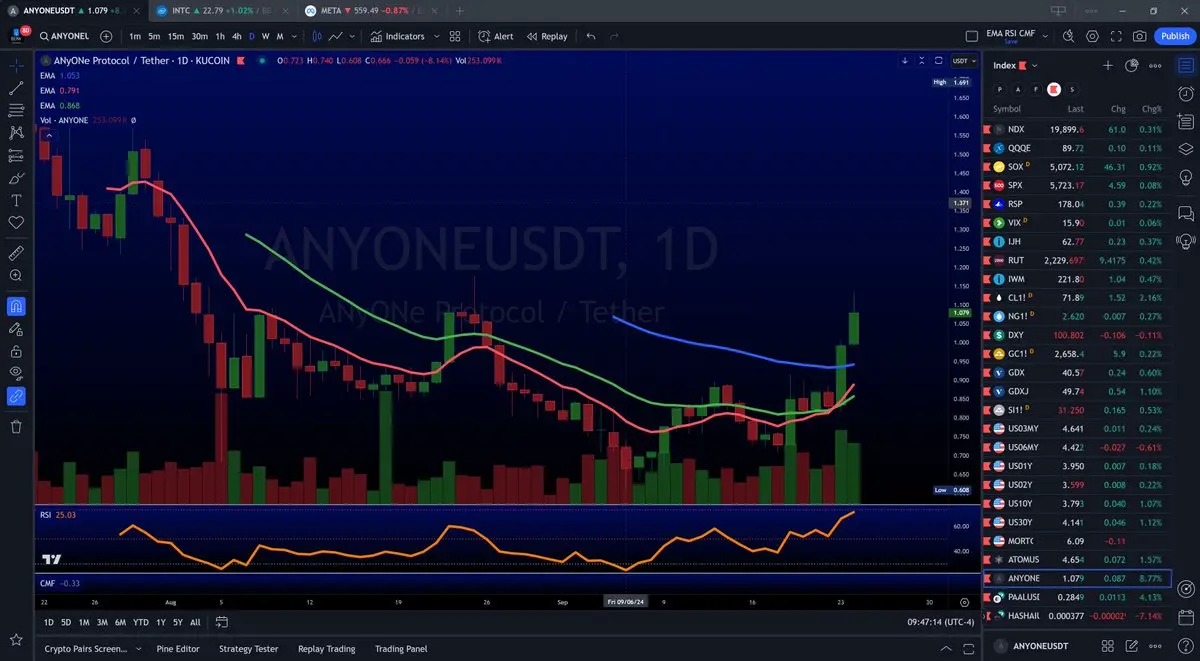Select the red flag filter
1200x661 pixels.
pyautogui.click(x=1053, y=89)
